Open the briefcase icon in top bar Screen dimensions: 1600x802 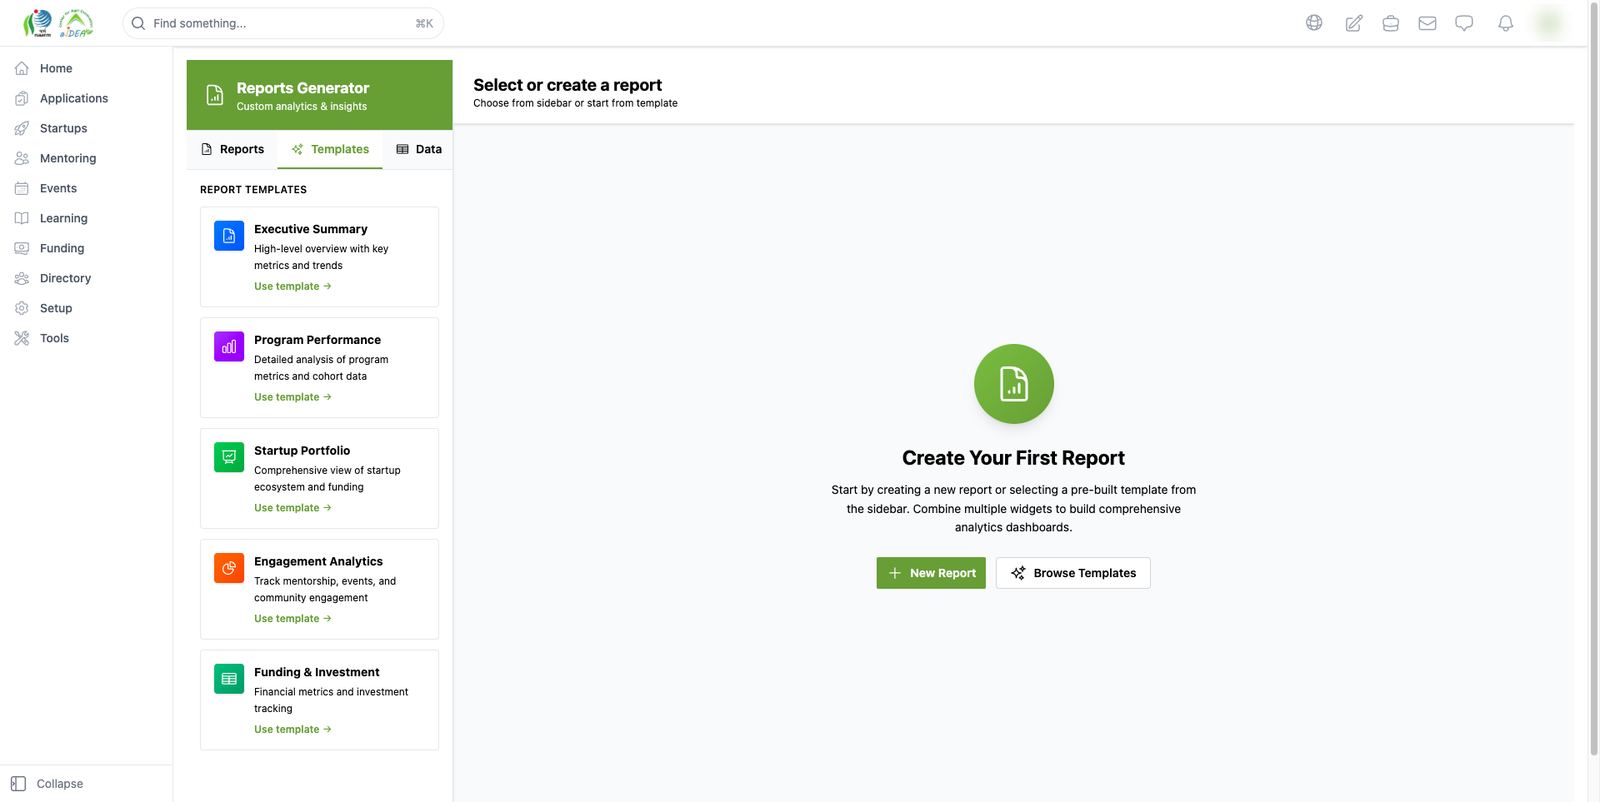coord(1390,23)
